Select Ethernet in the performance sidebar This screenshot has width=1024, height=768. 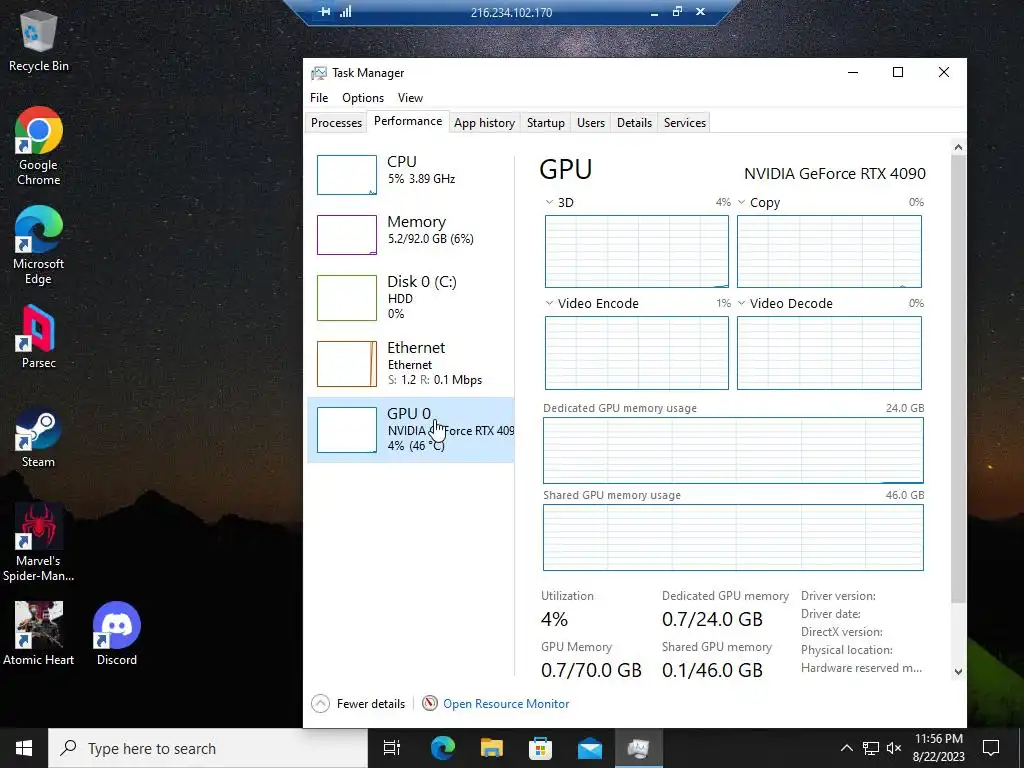(411, 363)
